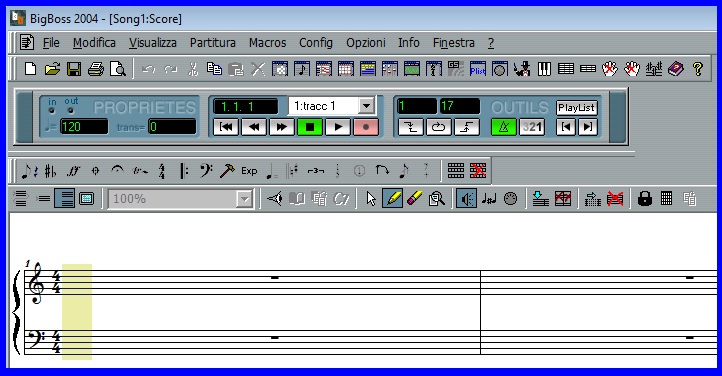
Task: Click the rewind button
Action: (254, 127)
